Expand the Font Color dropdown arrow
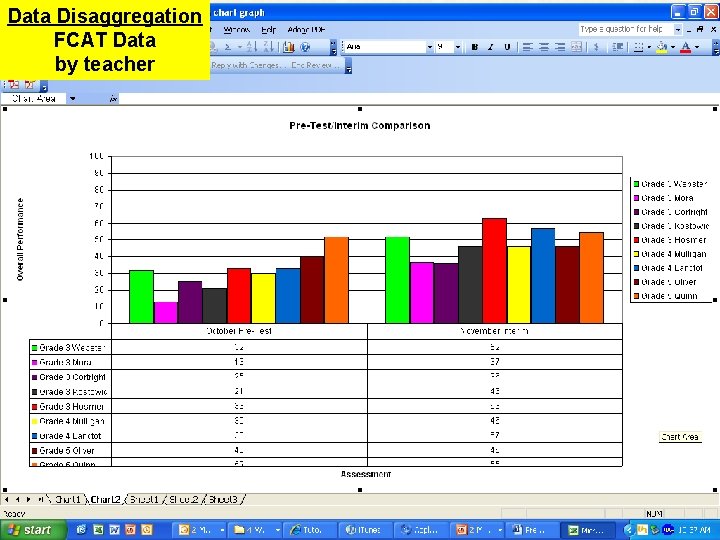This screenshot has width=720, height=540. tap(697, 47)
